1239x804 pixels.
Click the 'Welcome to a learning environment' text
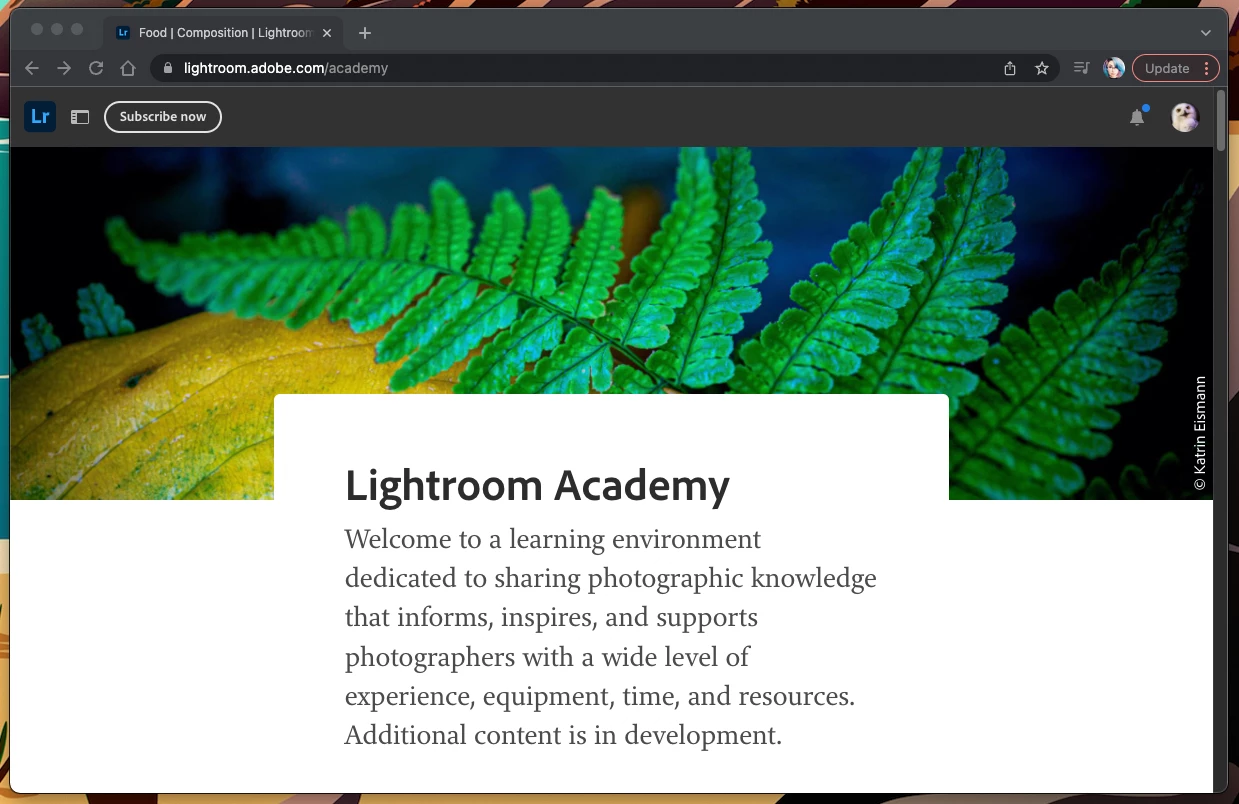[x=553, y=539]
